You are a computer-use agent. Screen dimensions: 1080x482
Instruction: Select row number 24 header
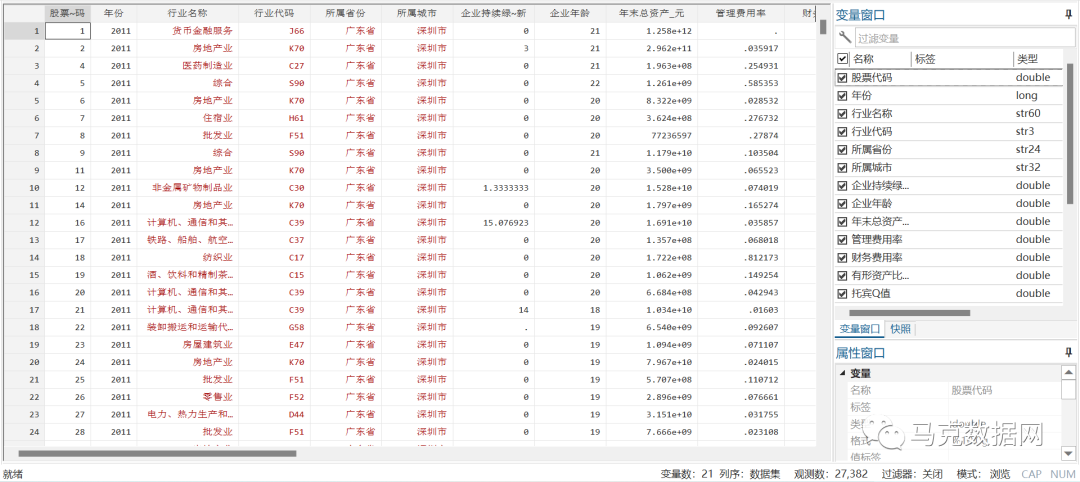click(x=23, y=432)
